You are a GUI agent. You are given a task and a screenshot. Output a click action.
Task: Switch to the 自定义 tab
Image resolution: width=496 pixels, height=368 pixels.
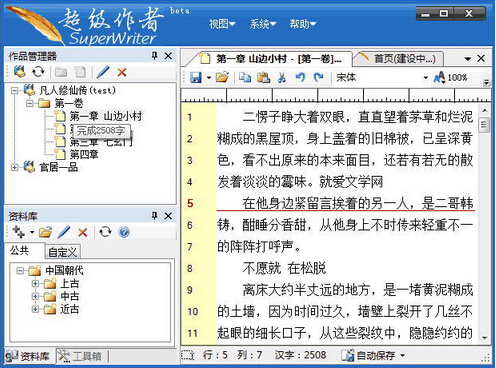click(62, 252)
